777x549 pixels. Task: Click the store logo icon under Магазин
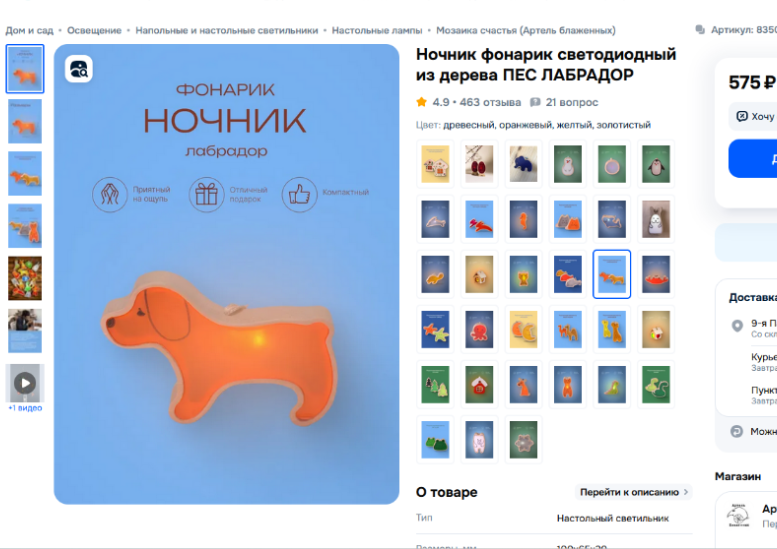[738, 516]
